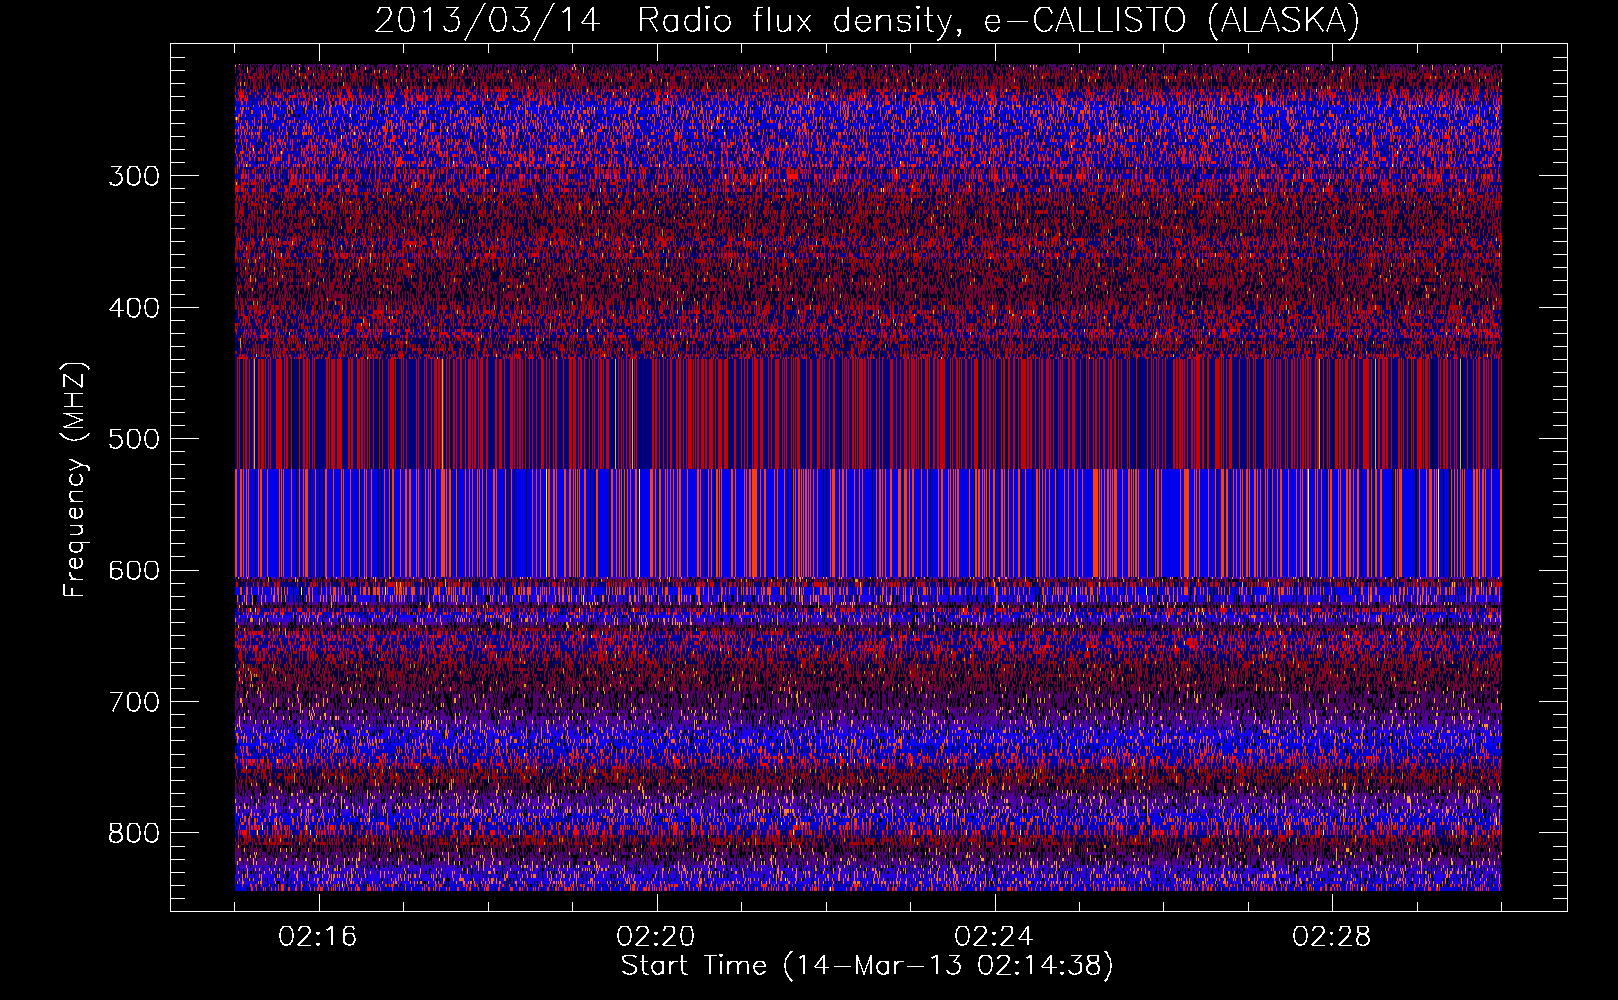
Task: Click the 'Frequency (MHZ)' axis label
Action: pyautogui.click(x=75, y=479)
